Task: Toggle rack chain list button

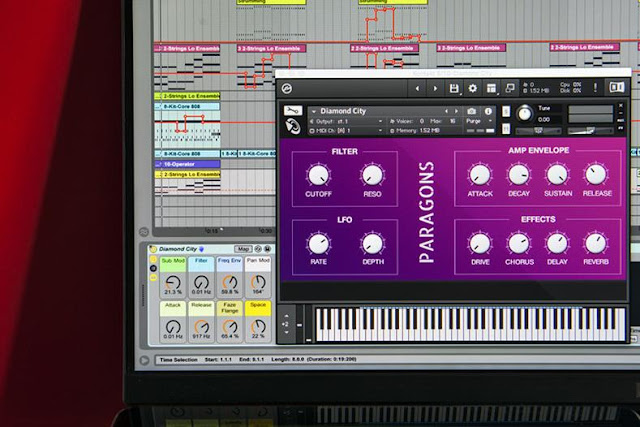Action: coord(153,268)
